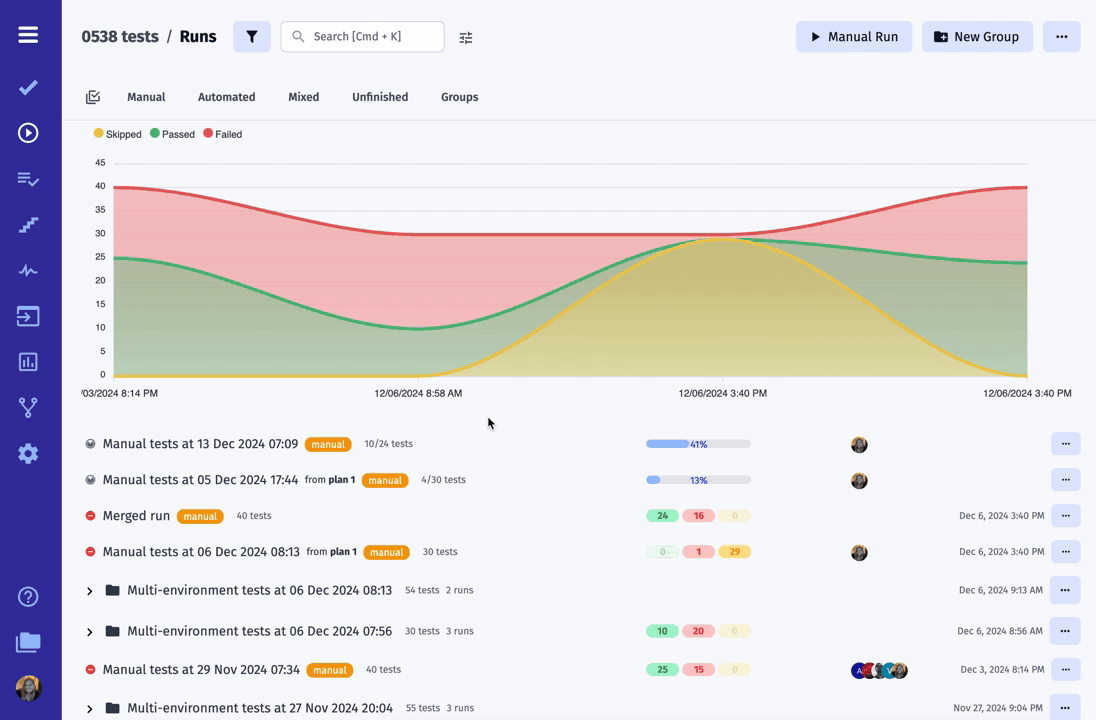Image resolution: width=1096 pixels, height=720 pixels.
Task: Open the Steps staircase icon in sidebar
Action: click(28, 225)
